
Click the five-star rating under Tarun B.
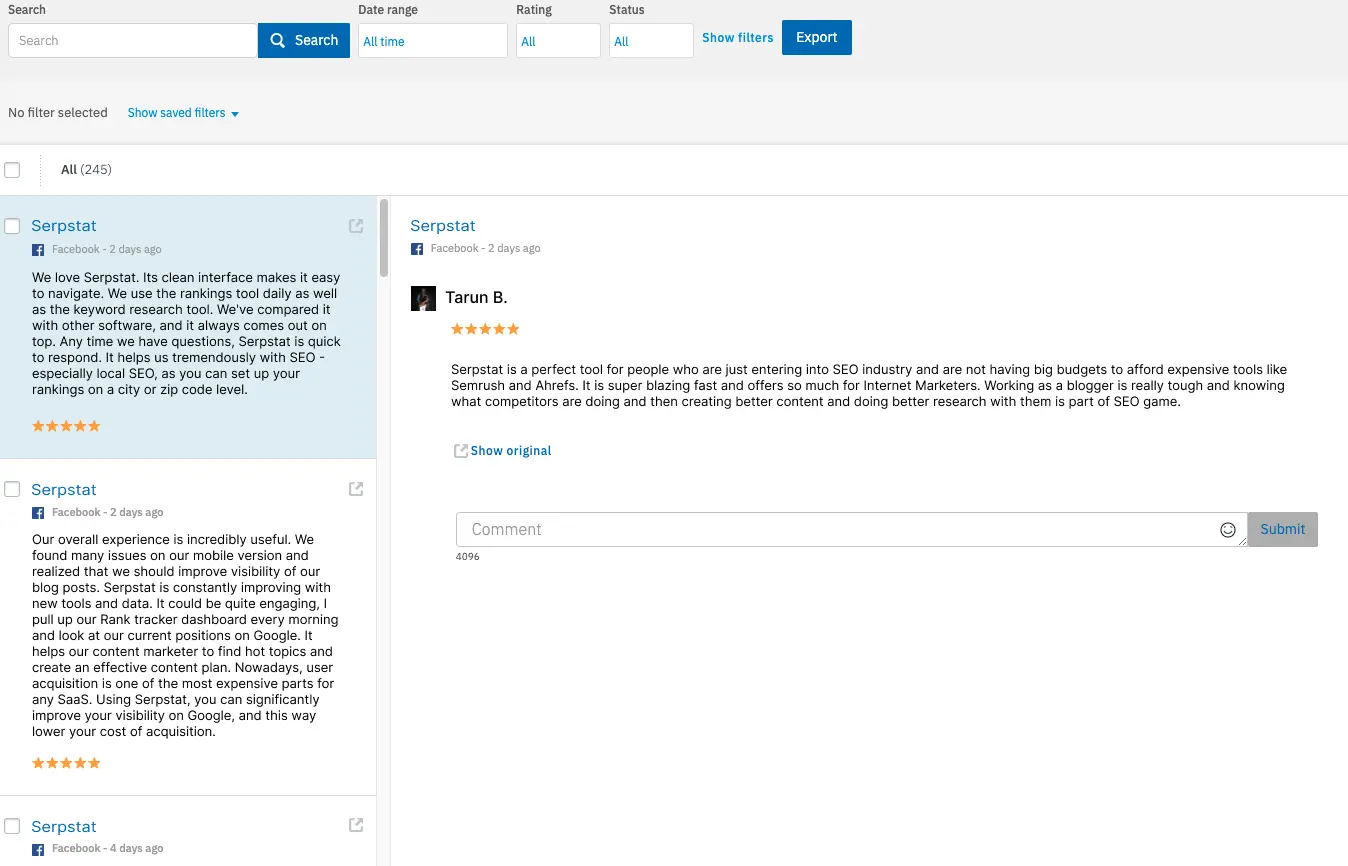pyautogui.click(x=485, y=329)
